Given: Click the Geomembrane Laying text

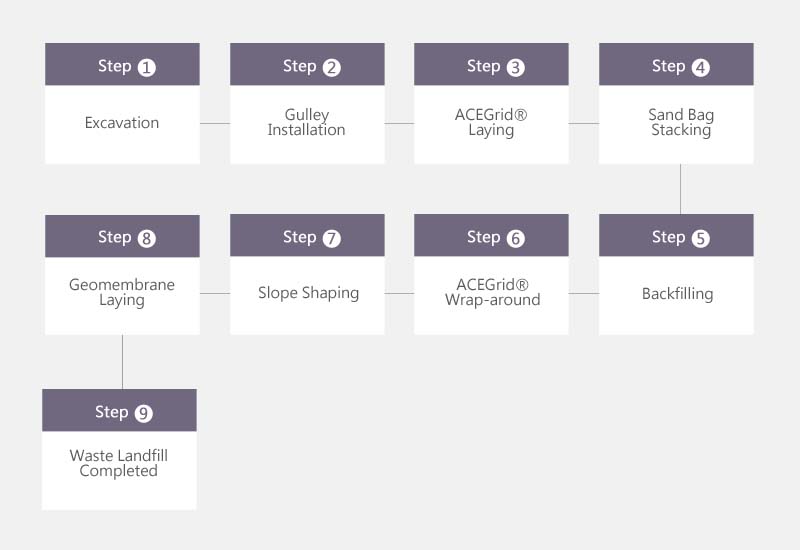Looking at the screenshot, I should tap(122, 292).
